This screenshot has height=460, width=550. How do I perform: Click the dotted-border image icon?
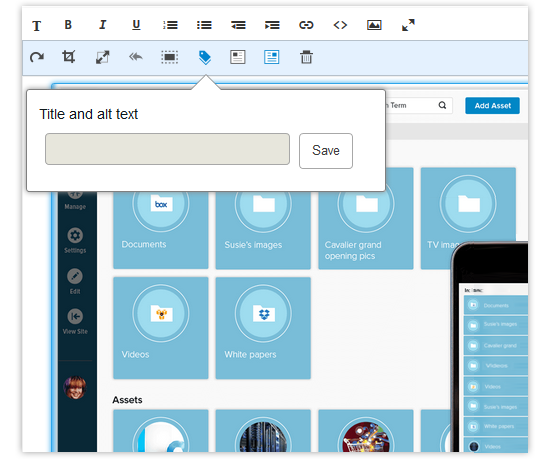(170, 57)
